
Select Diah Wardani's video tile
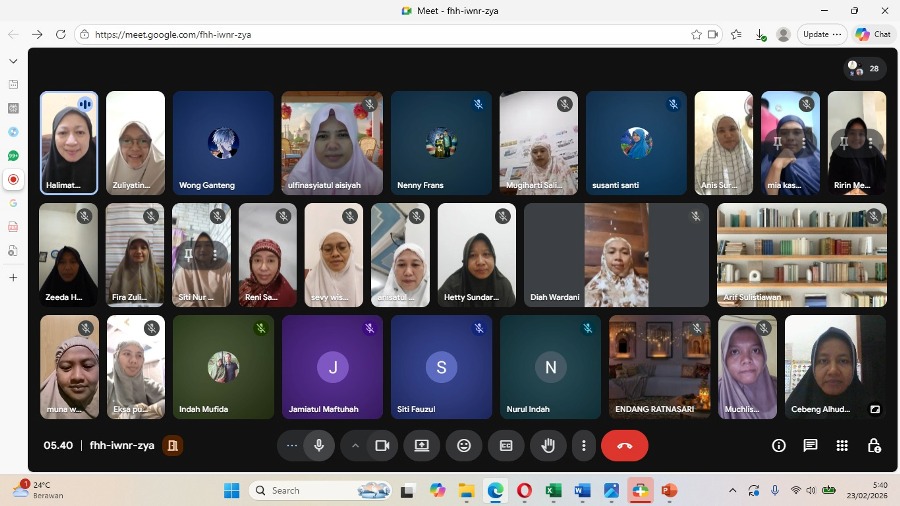616,255
